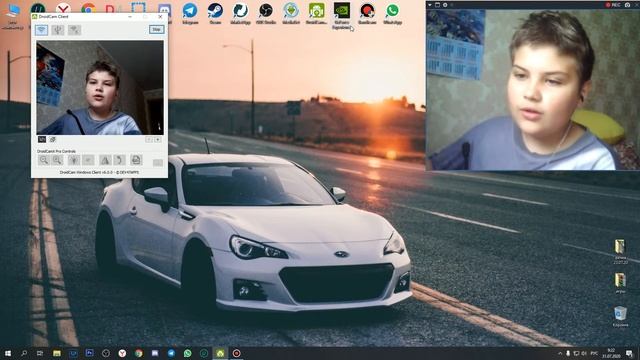Image resolution: width=640 pixels, height=360 pixels.
Task: Open the Steam desktop shortcut
Action: (215, 13)
